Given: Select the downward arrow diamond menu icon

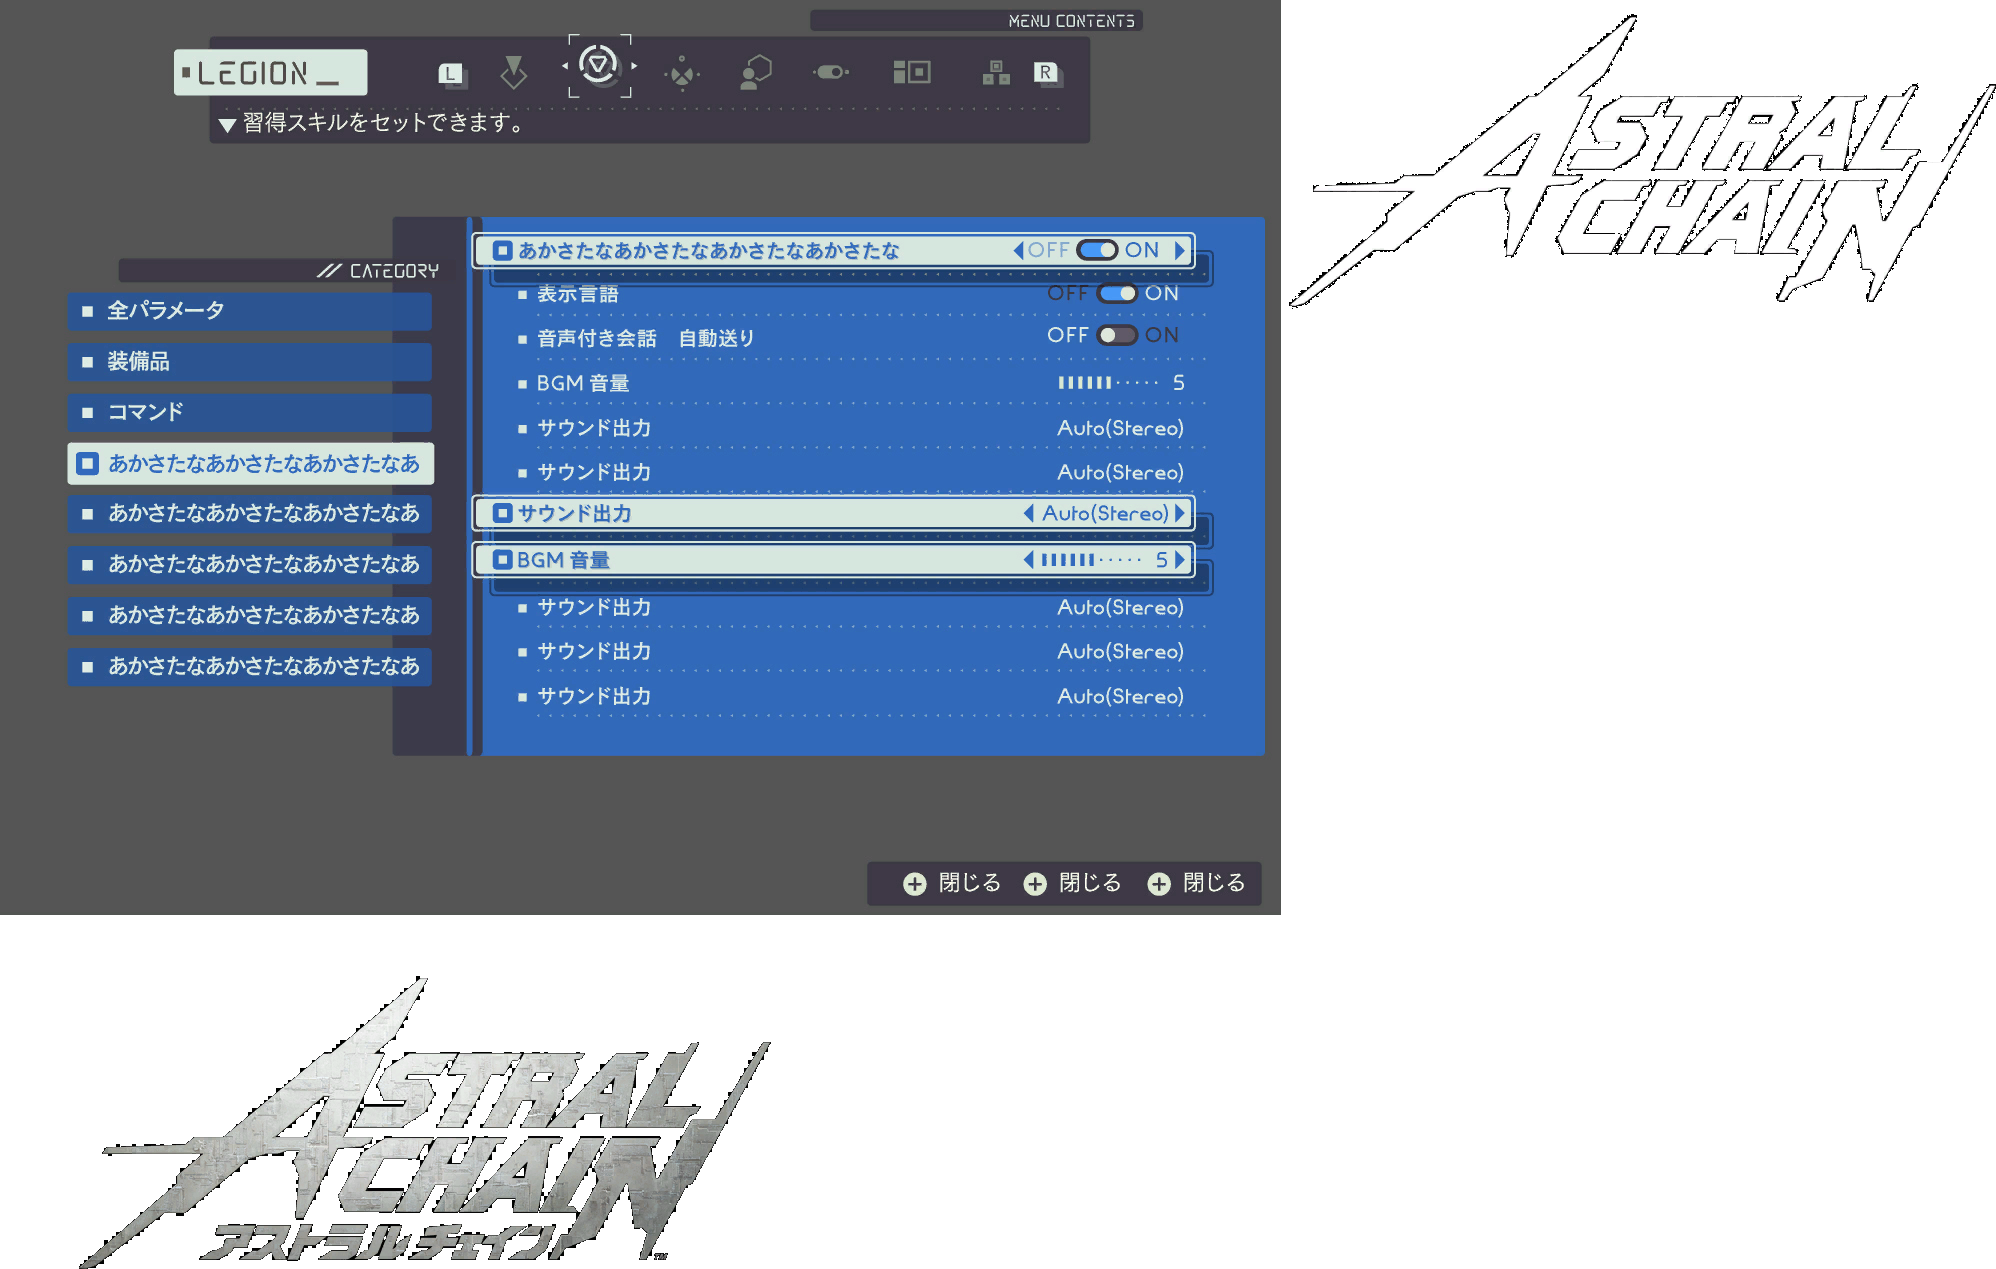Looking at the screenshot, I should (513, 72).
